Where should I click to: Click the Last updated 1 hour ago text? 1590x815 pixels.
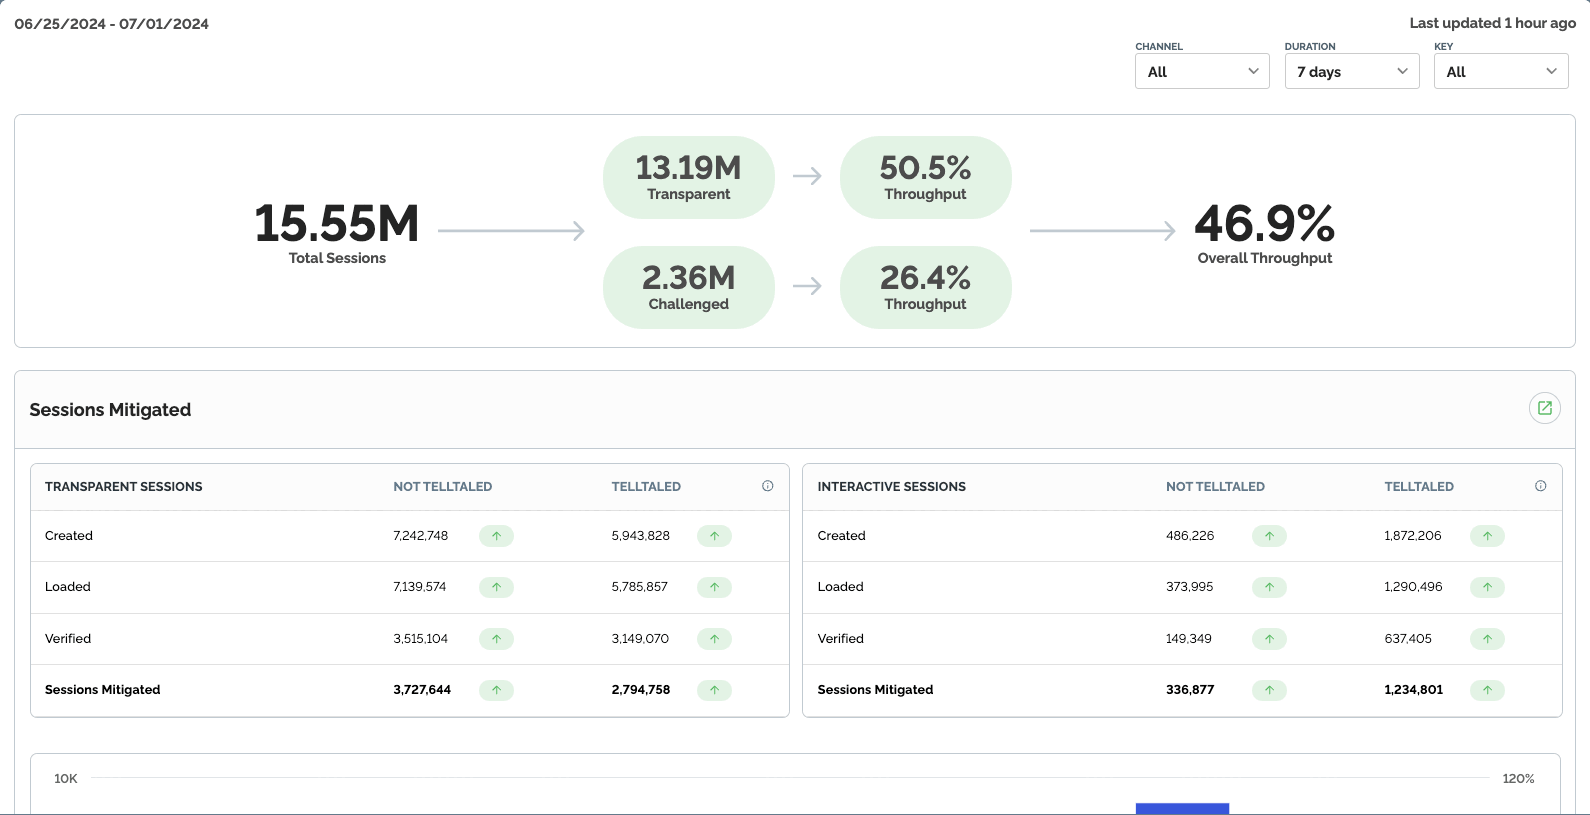click(1493, 23)
